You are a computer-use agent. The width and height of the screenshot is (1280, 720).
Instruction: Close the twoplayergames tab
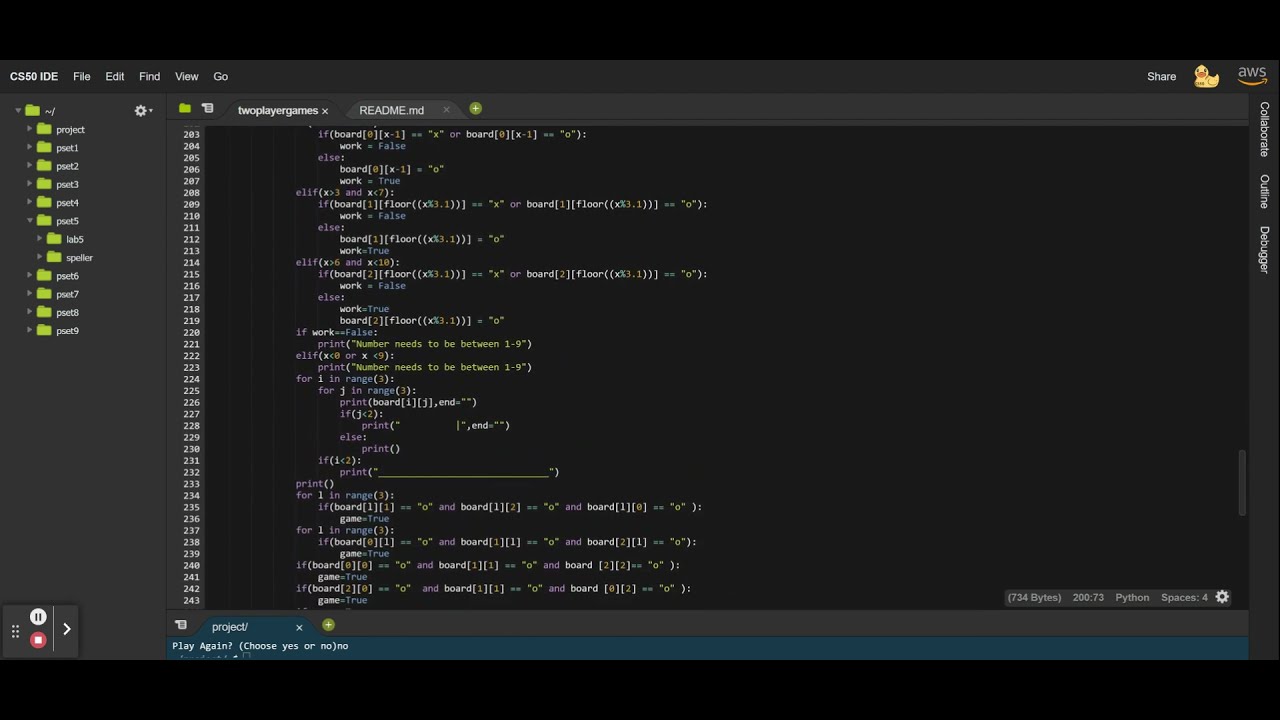324,111
